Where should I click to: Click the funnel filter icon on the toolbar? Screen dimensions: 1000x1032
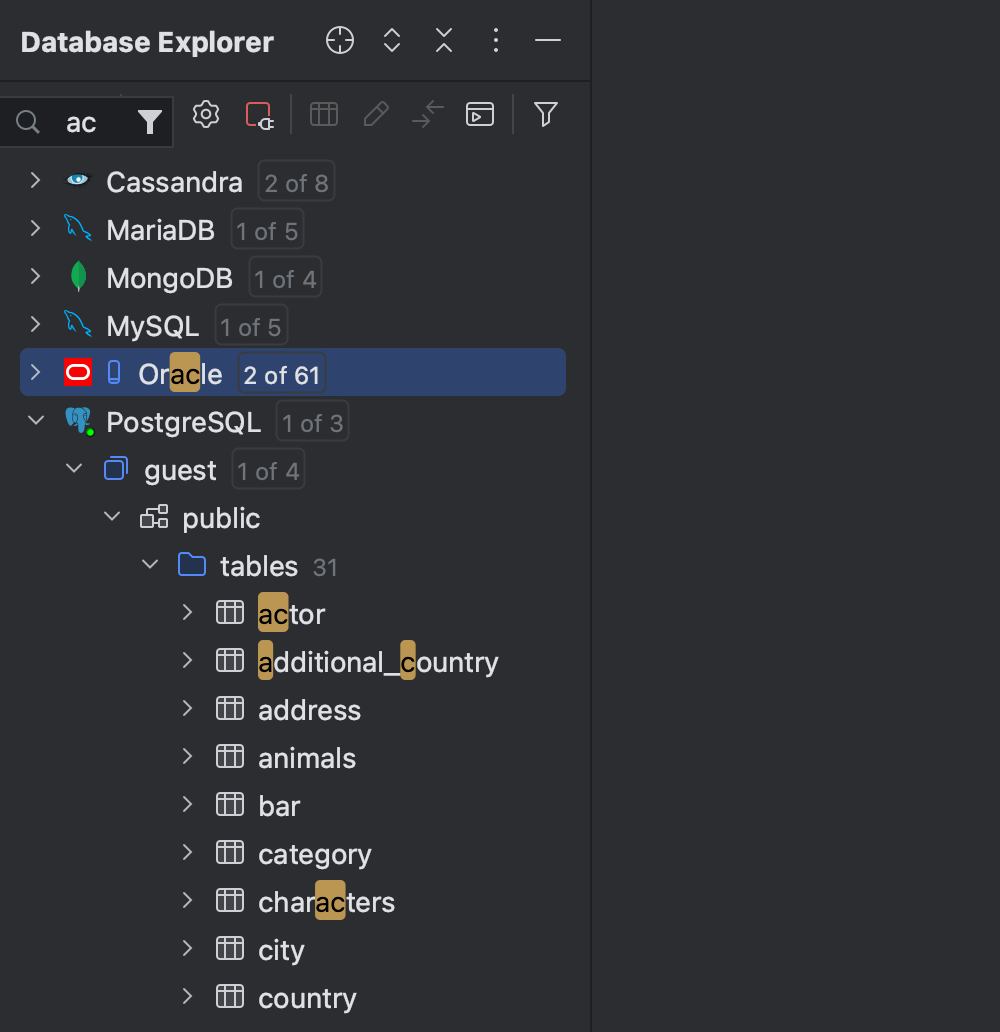tap(545, 114)
